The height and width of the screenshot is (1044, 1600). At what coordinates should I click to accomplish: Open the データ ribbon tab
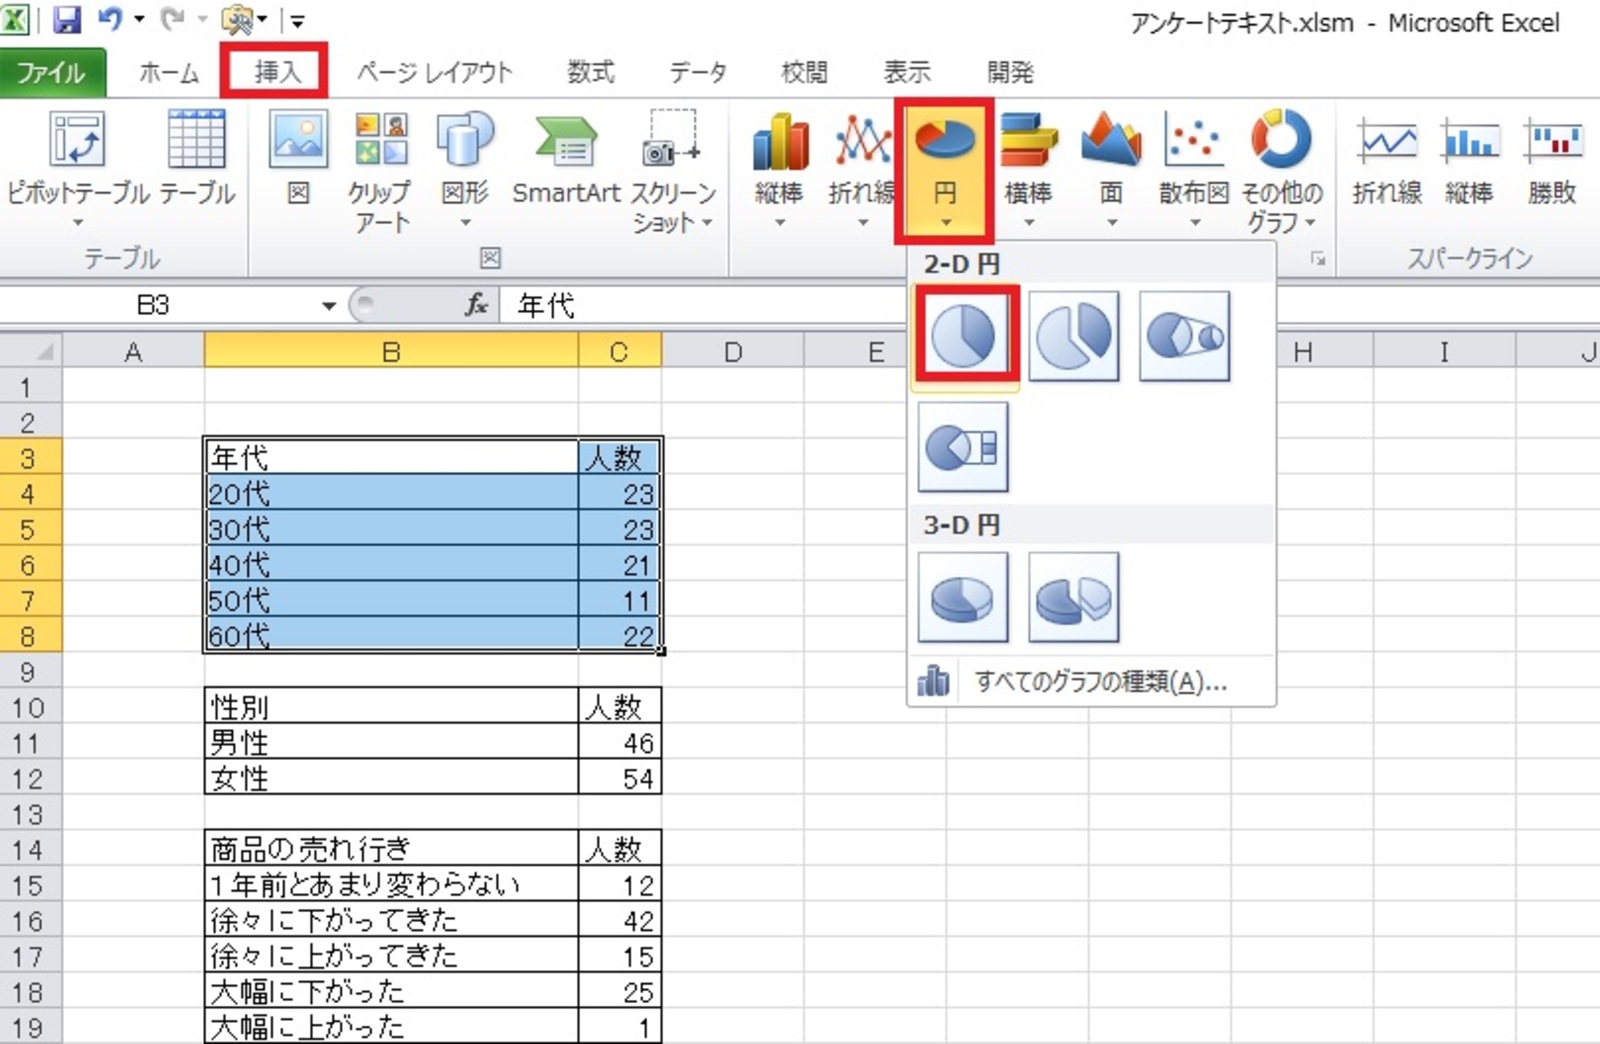click(x=698, y=71)
